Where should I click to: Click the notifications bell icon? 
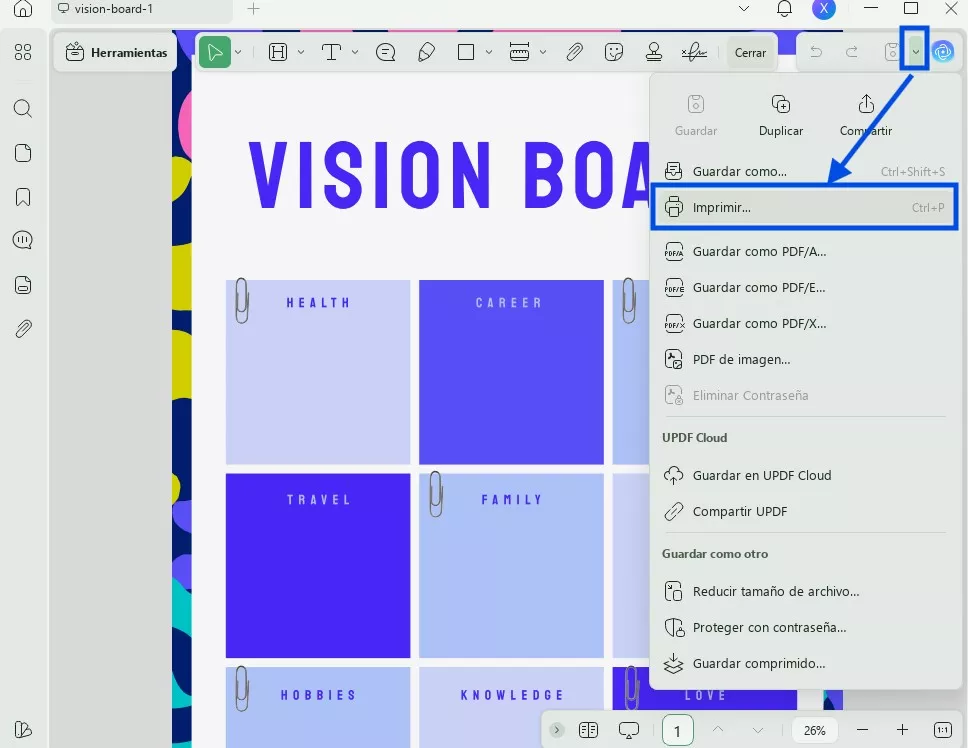[x=785, y=9]
